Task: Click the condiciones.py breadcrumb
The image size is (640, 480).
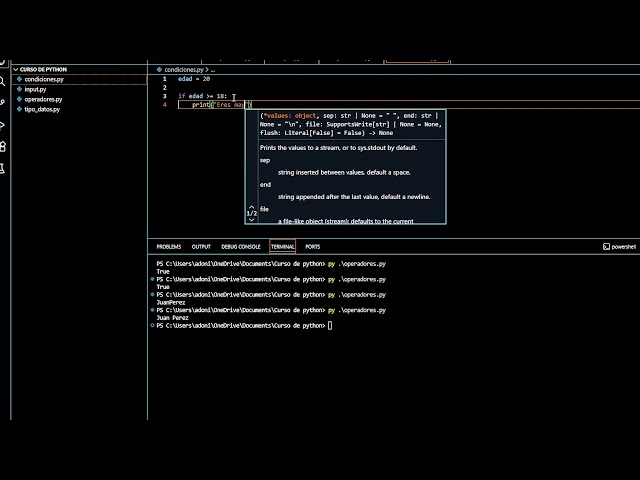Action: tap(184, 70)
